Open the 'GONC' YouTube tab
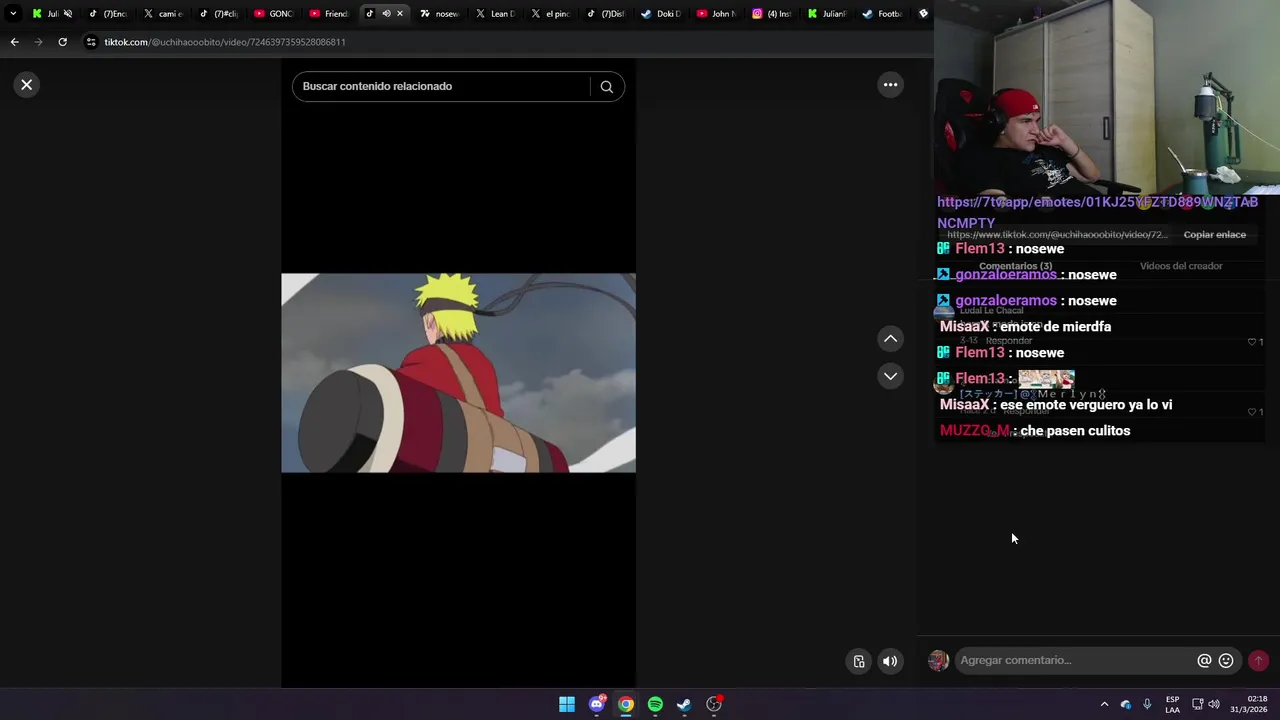The height and width of the screenshot is (720, 1280). (x=273, y=14)
